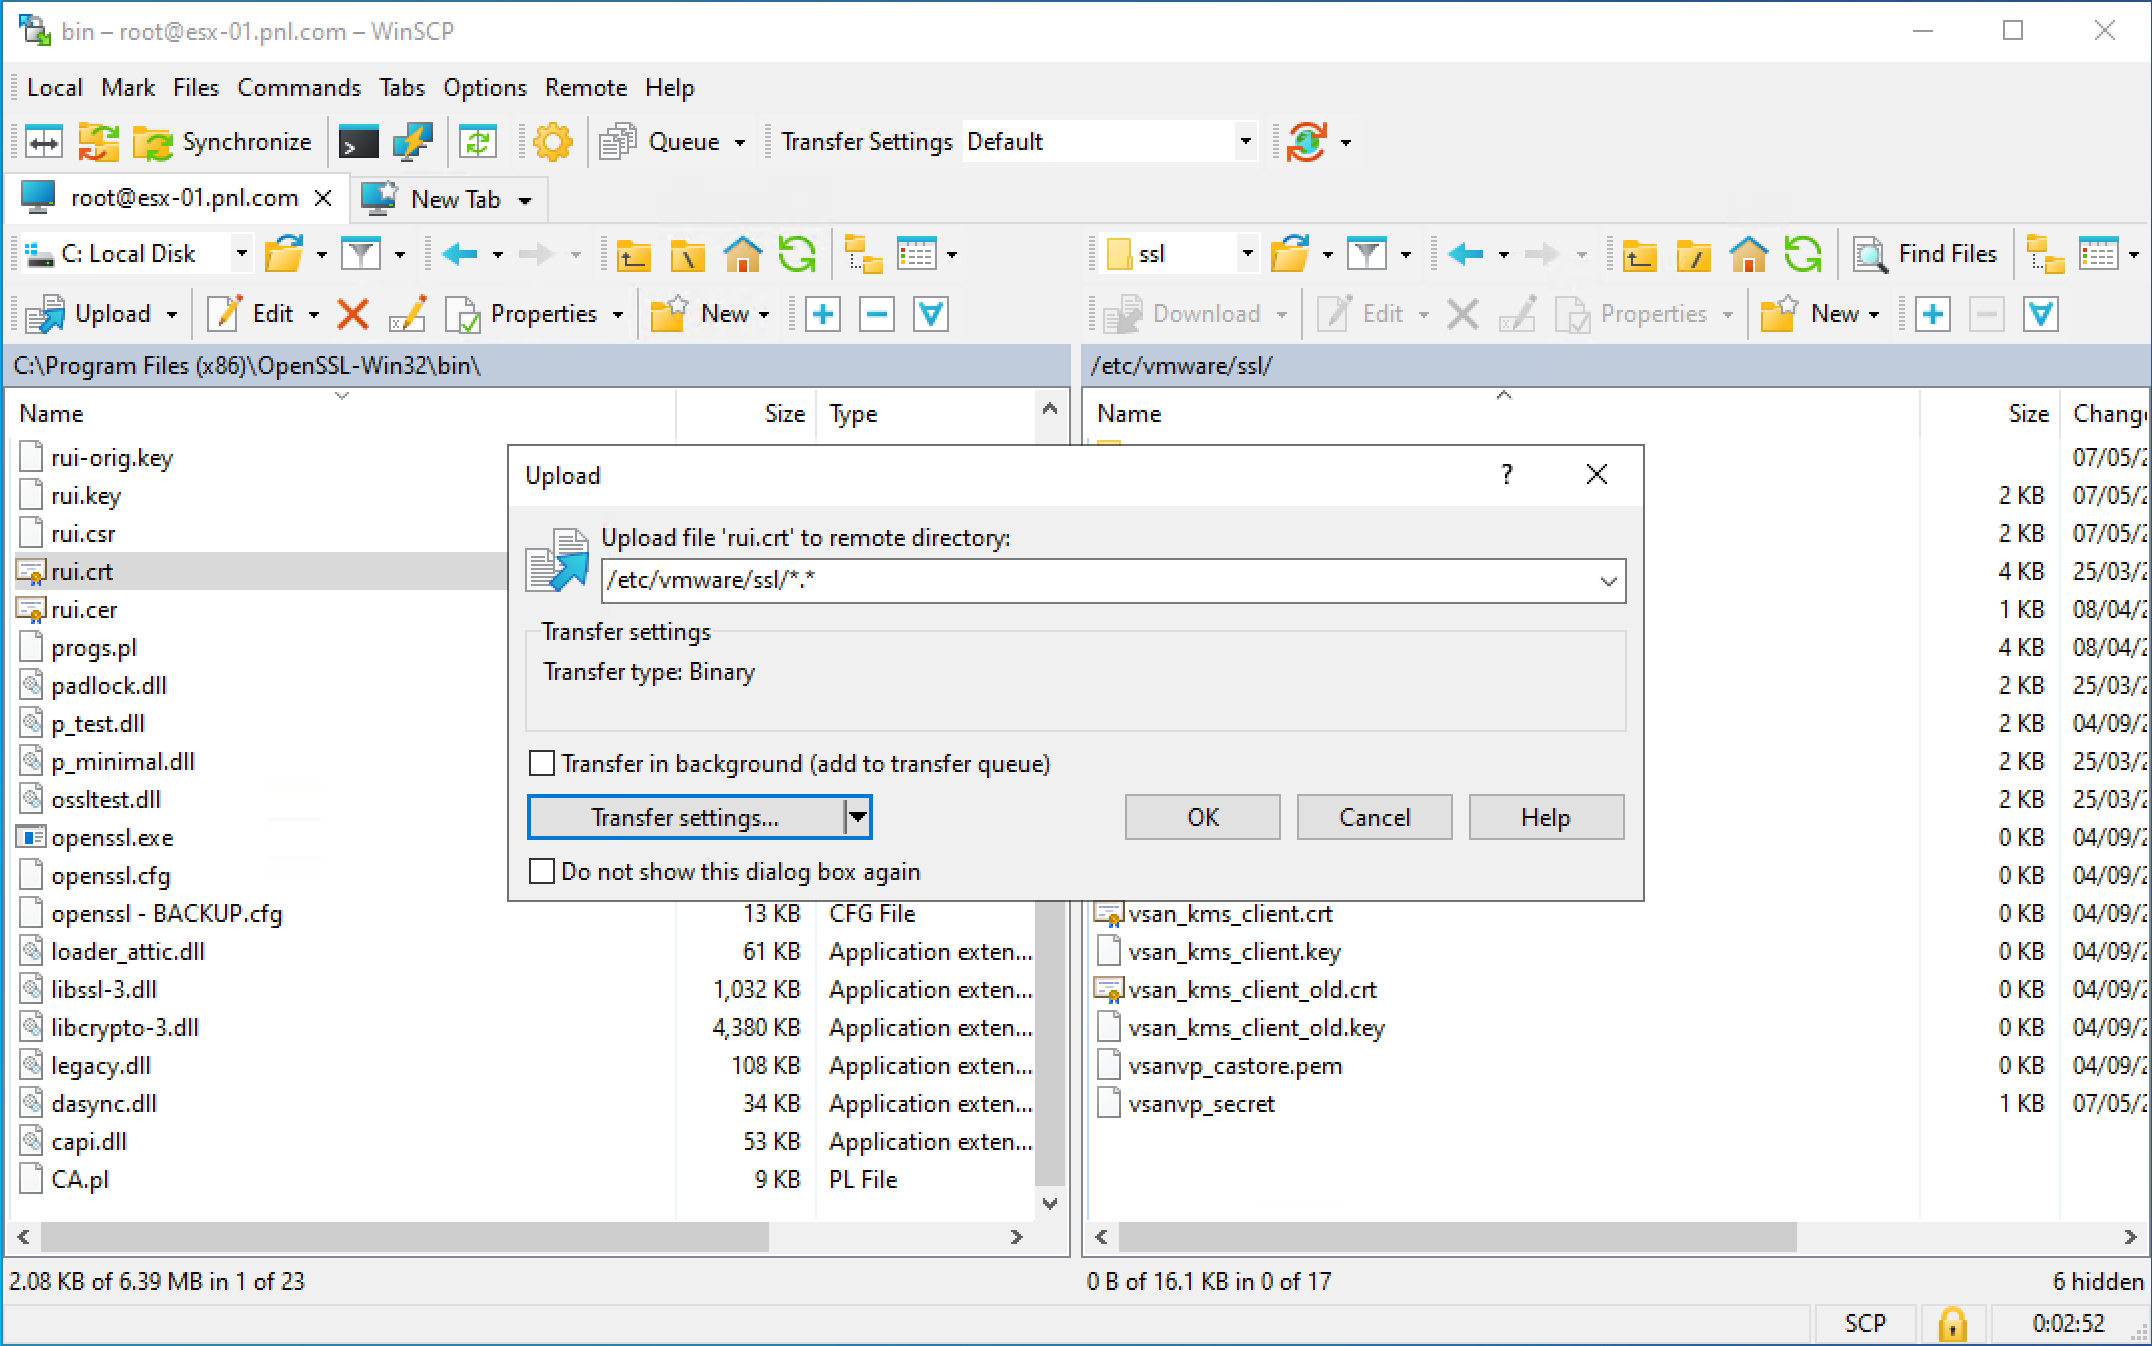Image resolution: width=2152 pixels, height=1346 pixels.
Task: Click local panel filter icon
Action: (361, 254)
